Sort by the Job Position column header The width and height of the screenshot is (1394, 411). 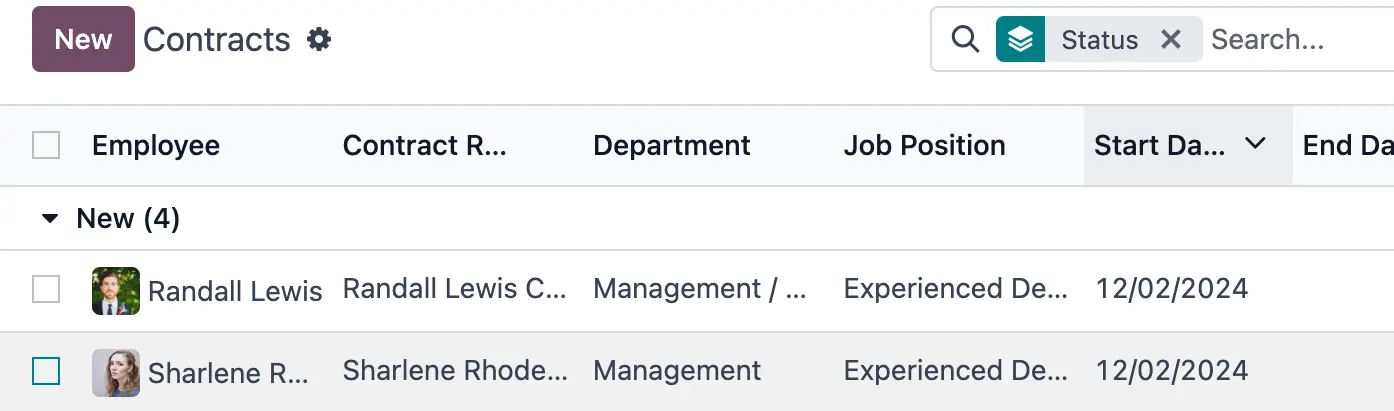point(924,146)
